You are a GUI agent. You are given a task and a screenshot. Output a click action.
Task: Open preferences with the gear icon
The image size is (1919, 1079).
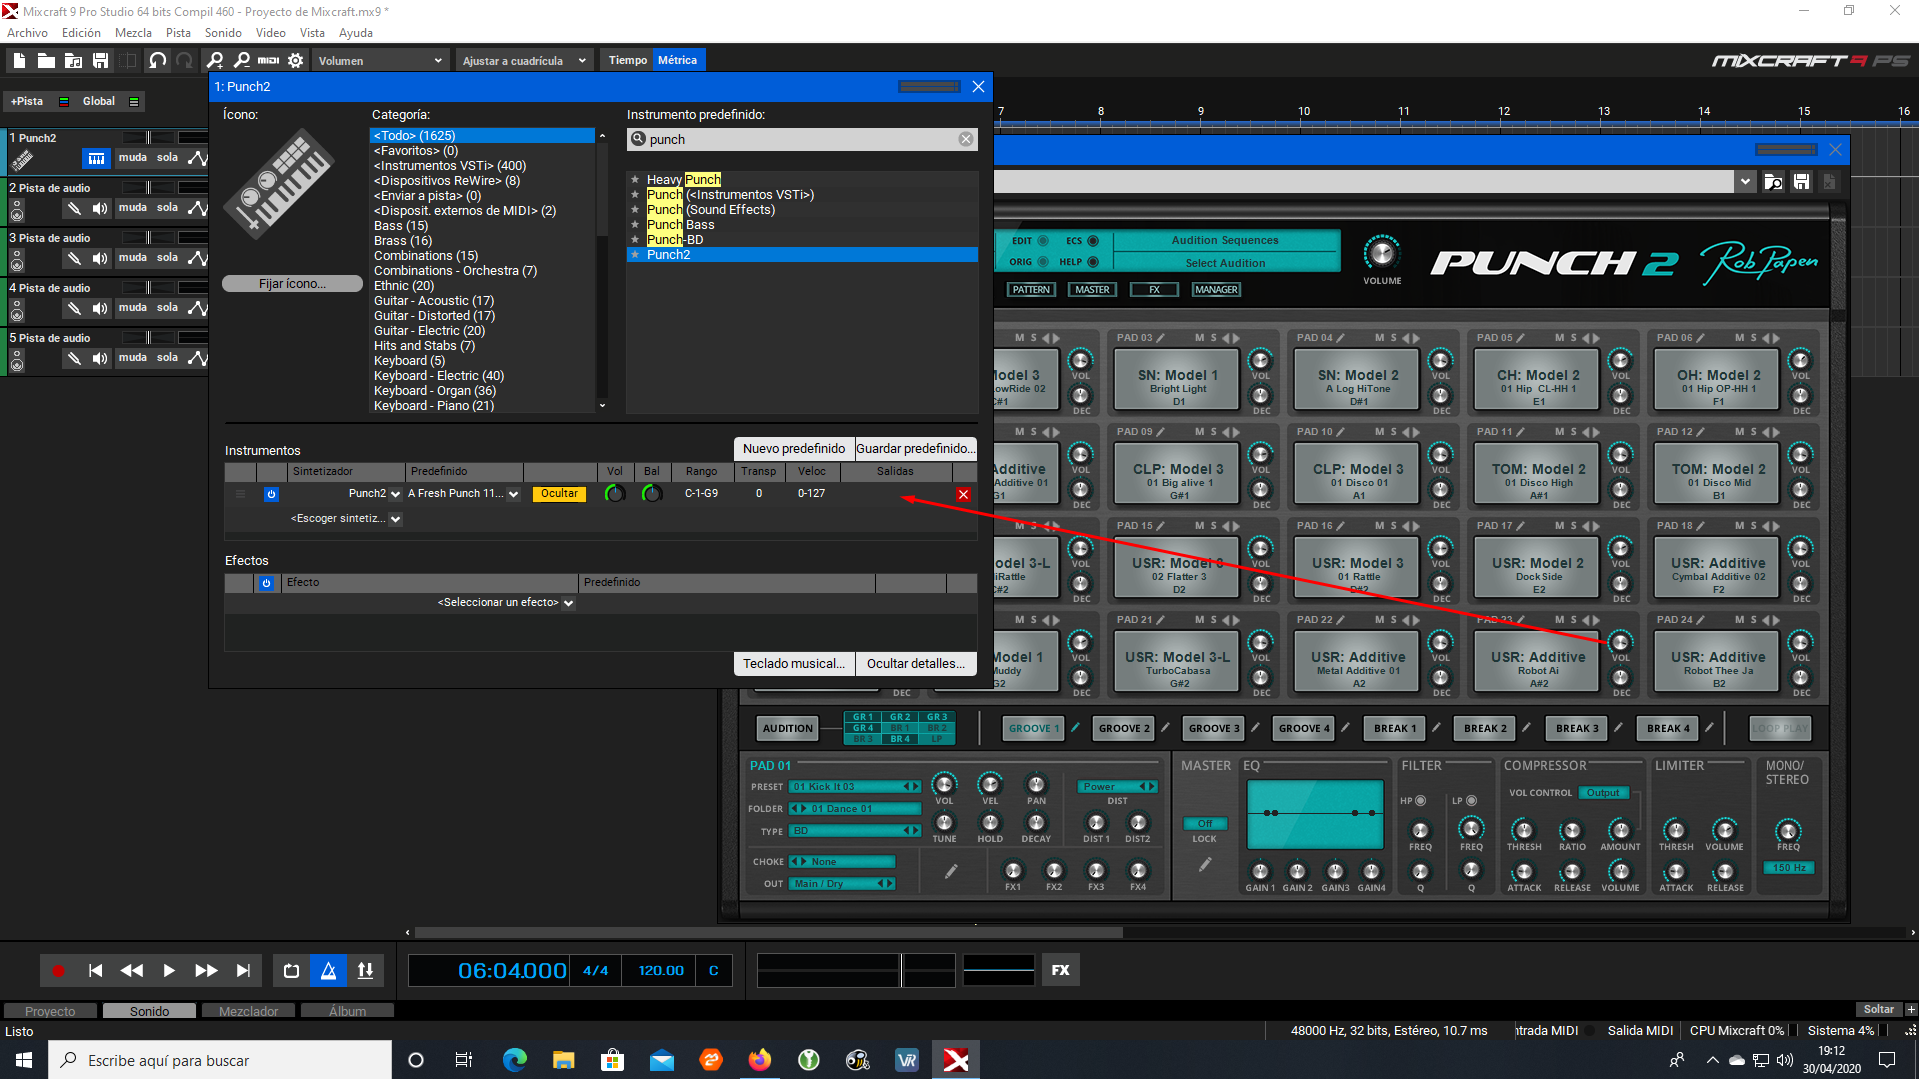pyautogui.click(x=296, y=61)
